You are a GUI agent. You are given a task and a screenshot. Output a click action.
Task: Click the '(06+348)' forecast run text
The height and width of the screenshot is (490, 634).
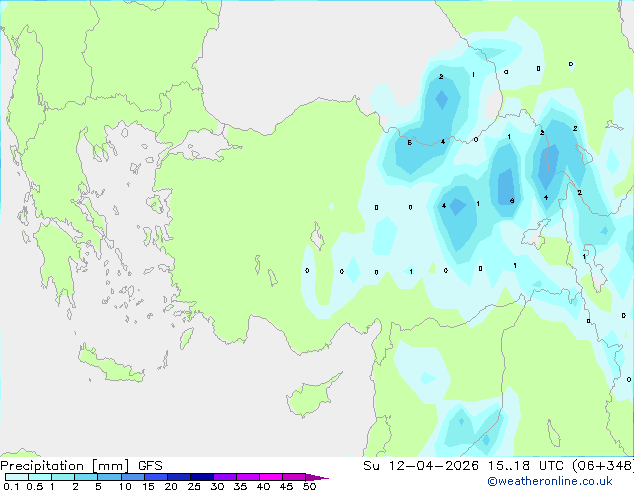pos(603,466)
